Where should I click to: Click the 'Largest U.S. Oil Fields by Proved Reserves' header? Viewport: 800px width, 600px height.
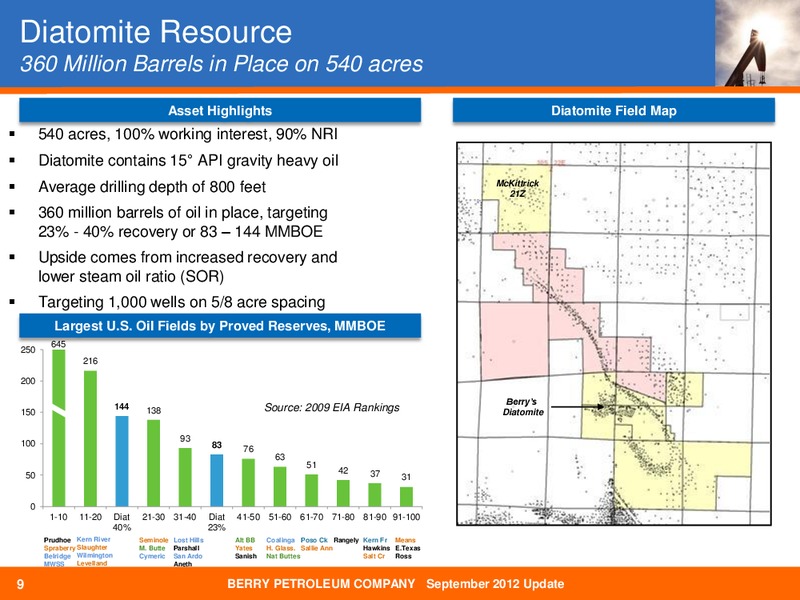click(x=220, y=326)
